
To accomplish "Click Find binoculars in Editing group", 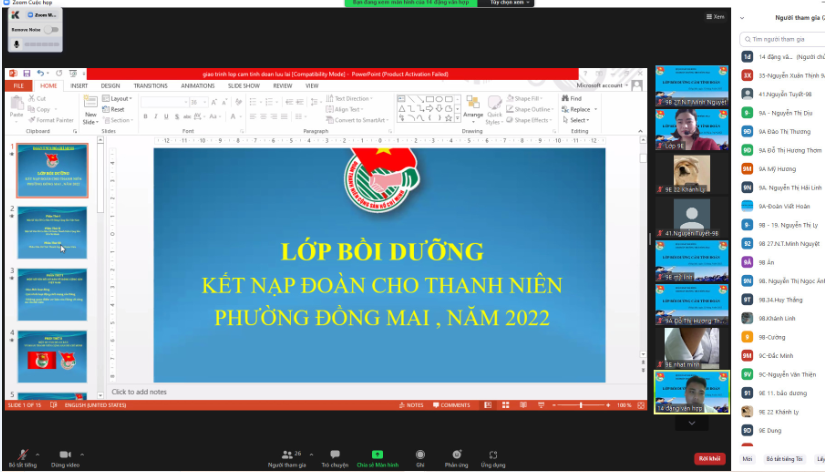I will coord(571,98).
